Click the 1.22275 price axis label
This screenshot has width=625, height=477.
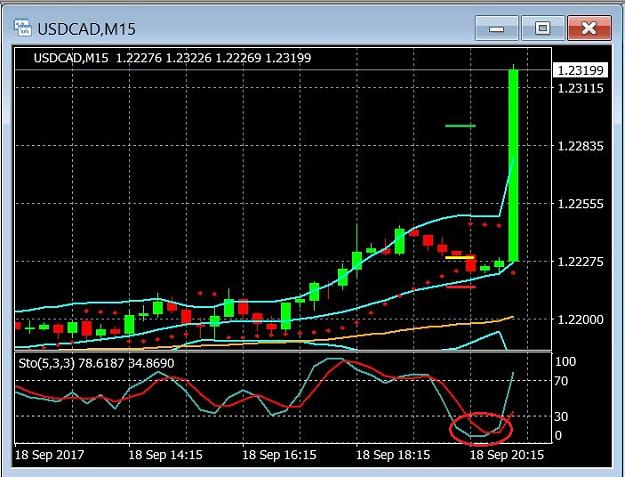coord(580,262)
